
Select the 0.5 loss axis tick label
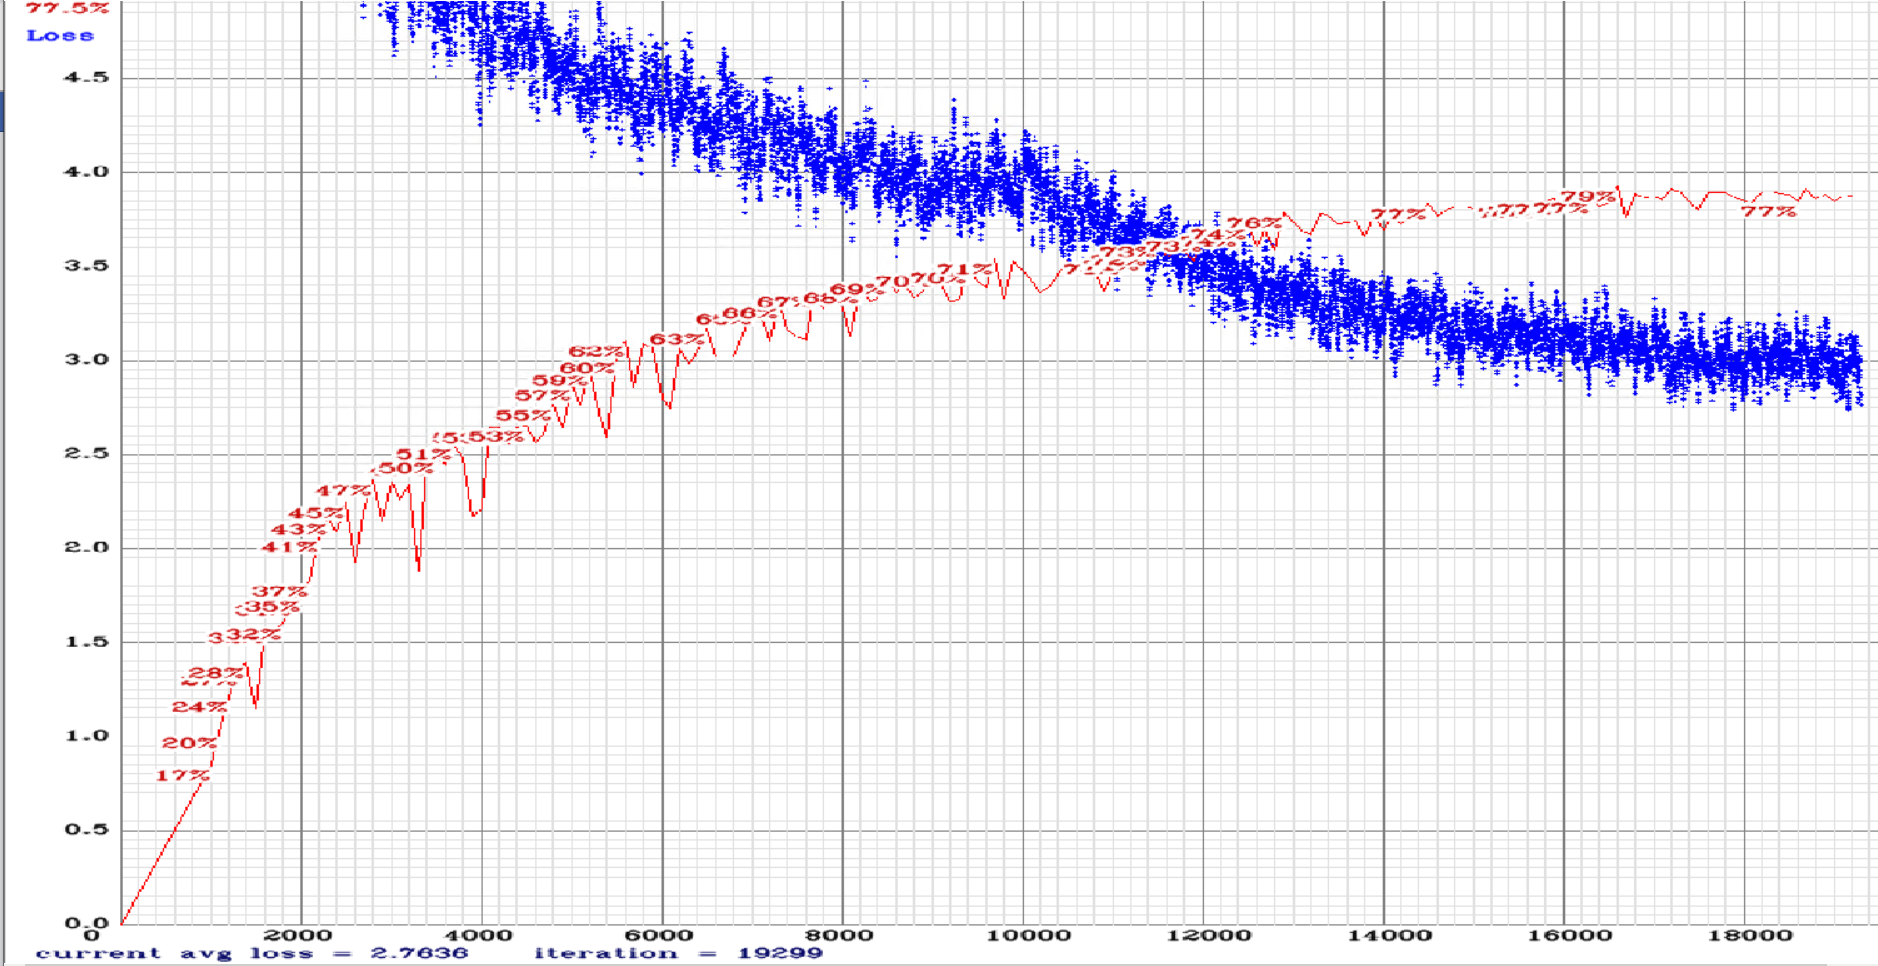(87, 829)
